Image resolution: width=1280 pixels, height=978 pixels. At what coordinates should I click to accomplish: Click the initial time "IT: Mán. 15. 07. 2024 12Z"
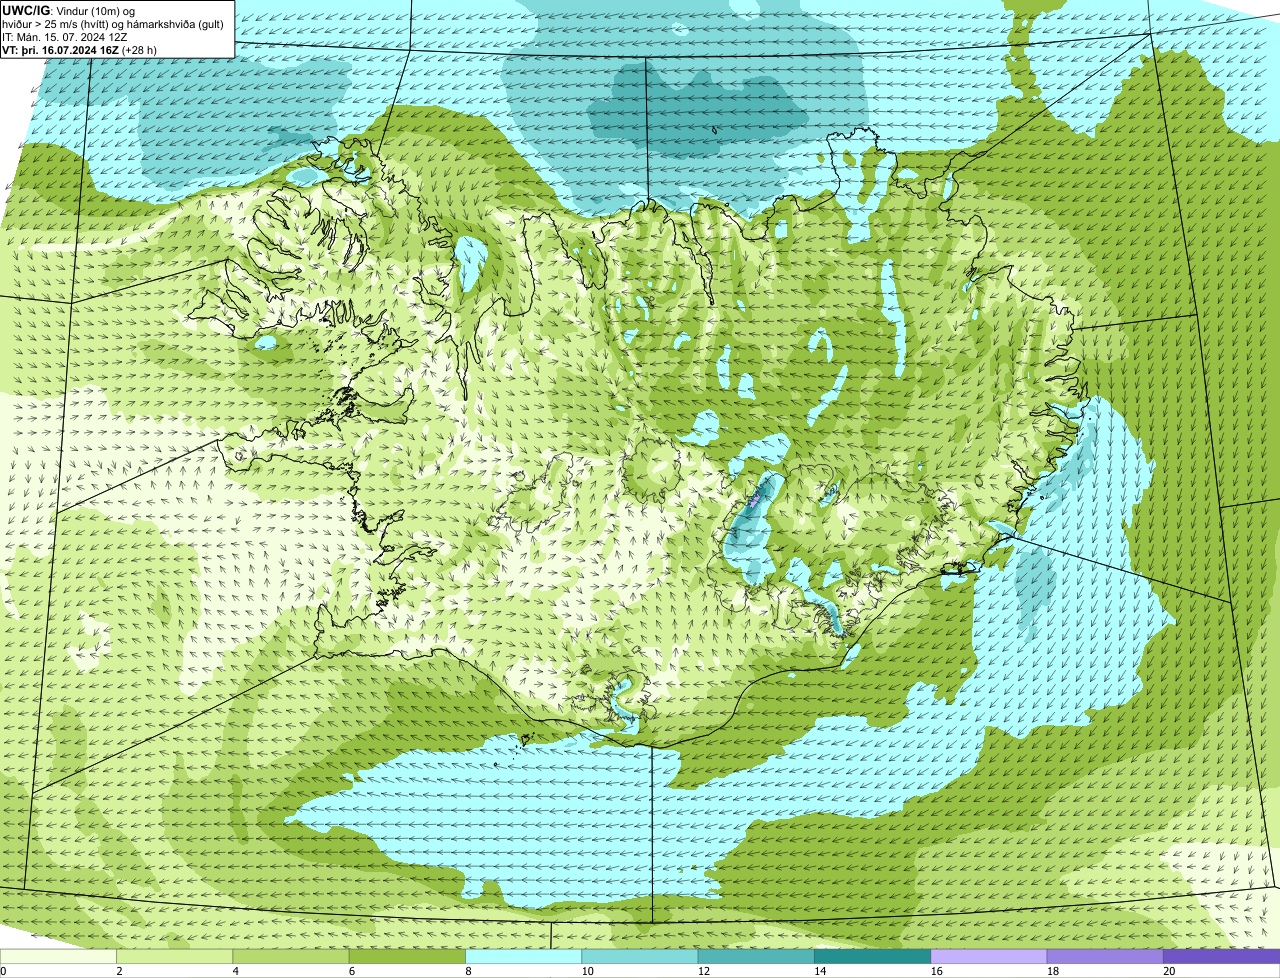(65, 36)
